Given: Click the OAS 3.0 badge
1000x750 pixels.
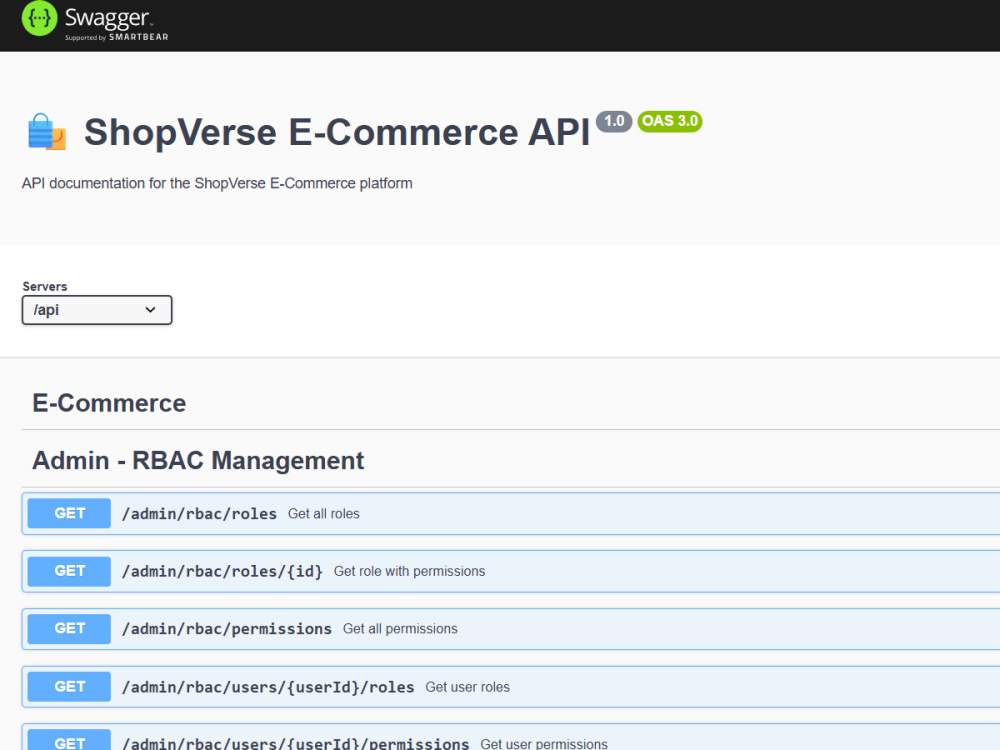Looking at the screenshot, I should coord(670,121).
